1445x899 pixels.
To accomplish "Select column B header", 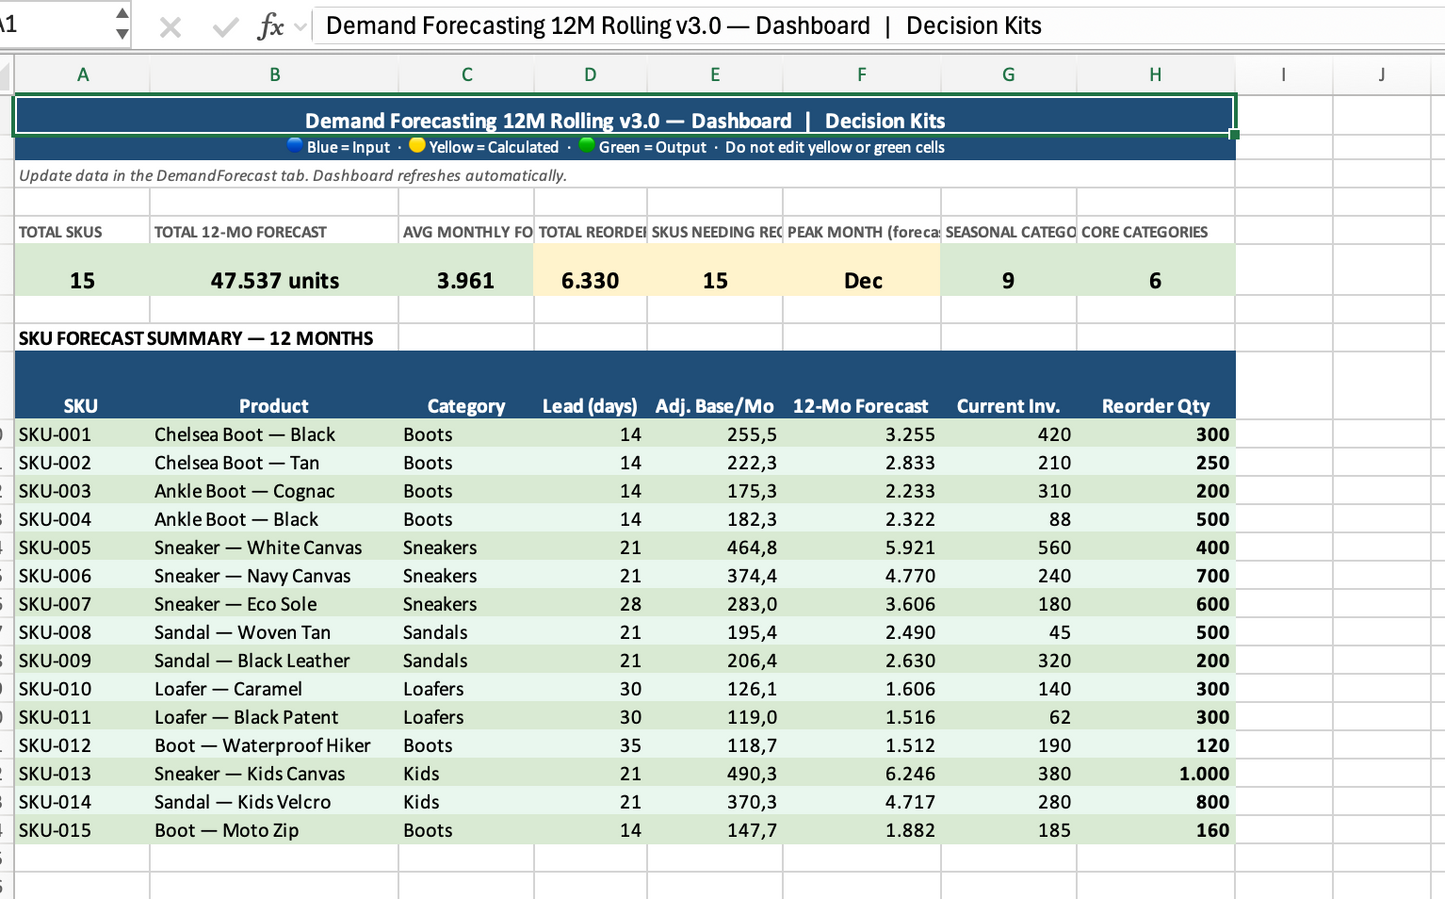I will coord(274,75).
